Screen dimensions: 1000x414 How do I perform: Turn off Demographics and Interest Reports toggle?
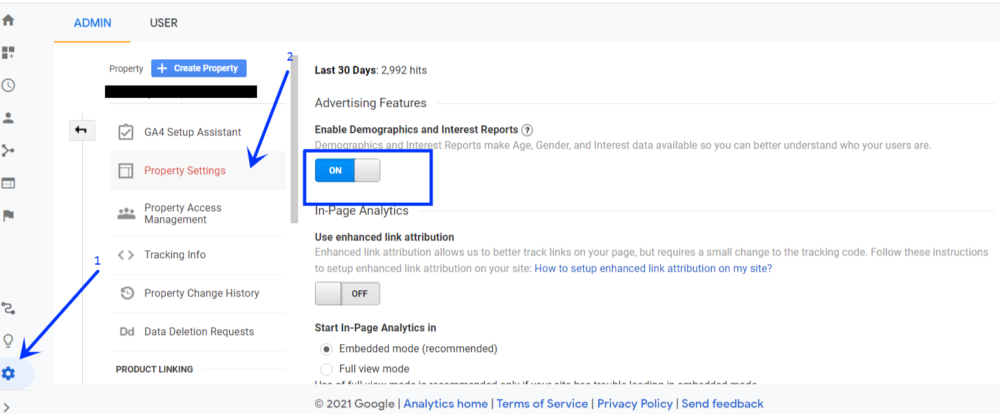348,170
